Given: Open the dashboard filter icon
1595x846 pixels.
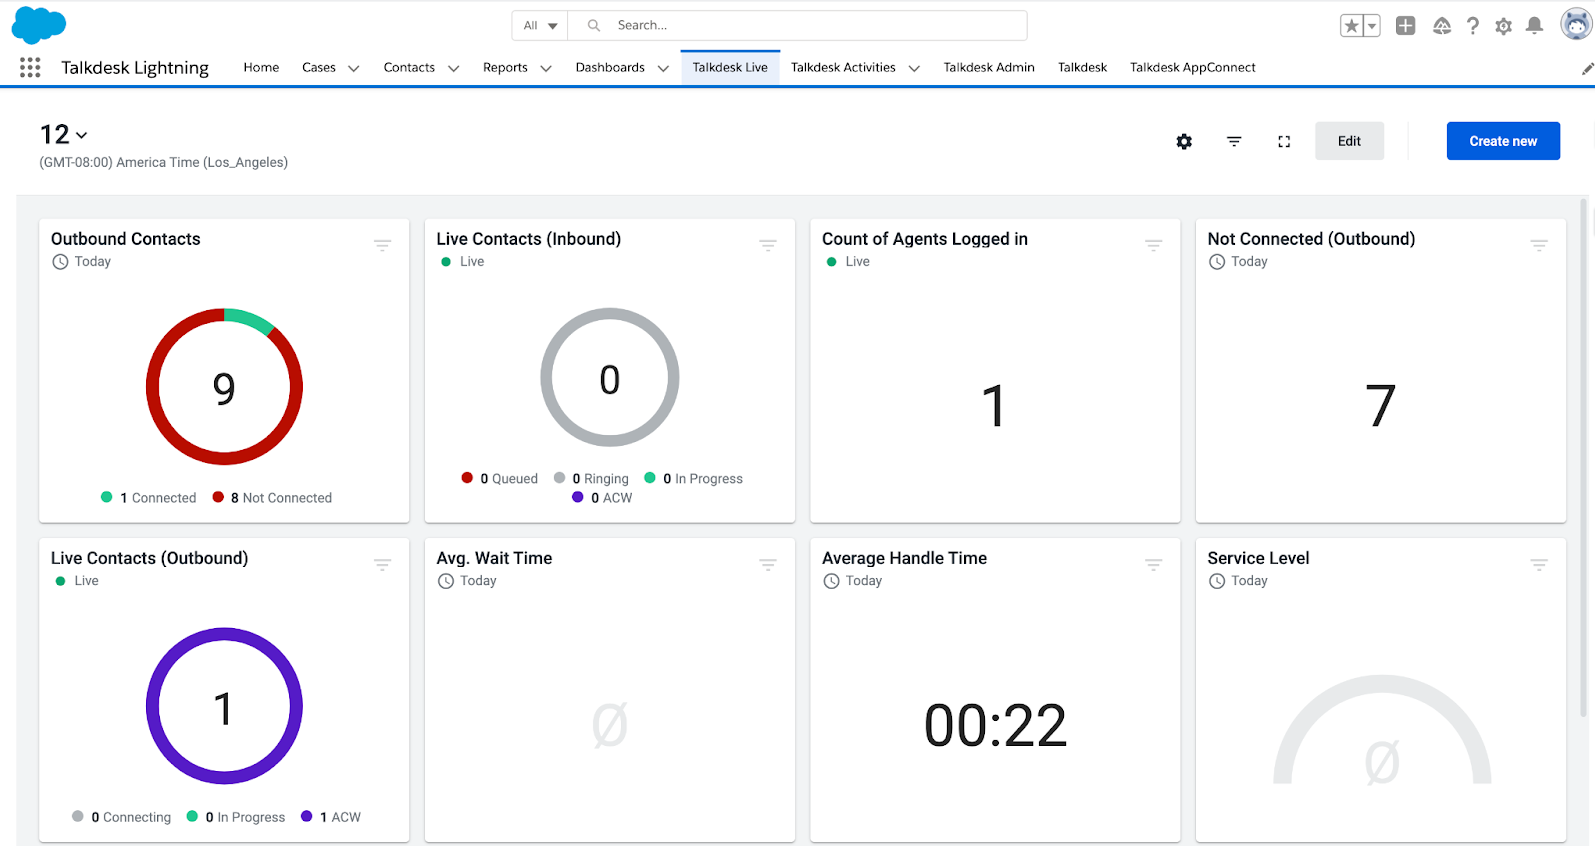Looking at the screenshot, I should pos(1234,142).
